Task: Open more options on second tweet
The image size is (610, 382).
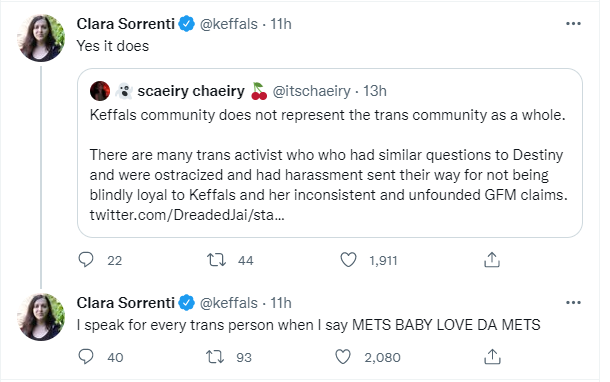Action: click(573, 303)
